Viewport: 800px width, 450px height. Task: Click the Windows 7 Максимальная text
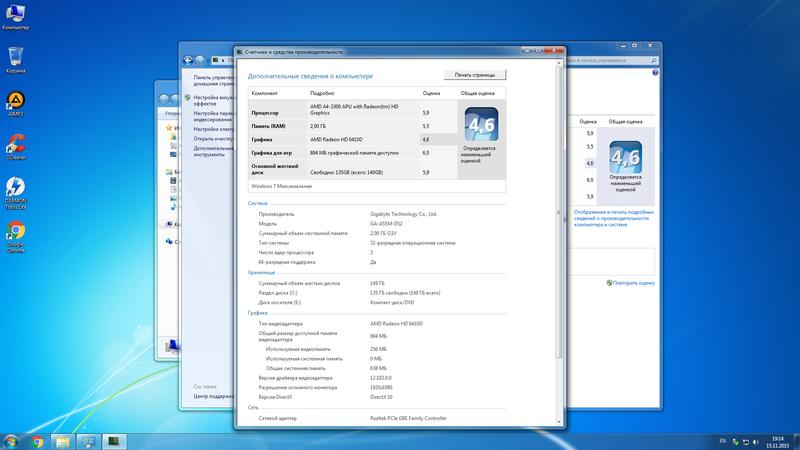click(282, 186)
